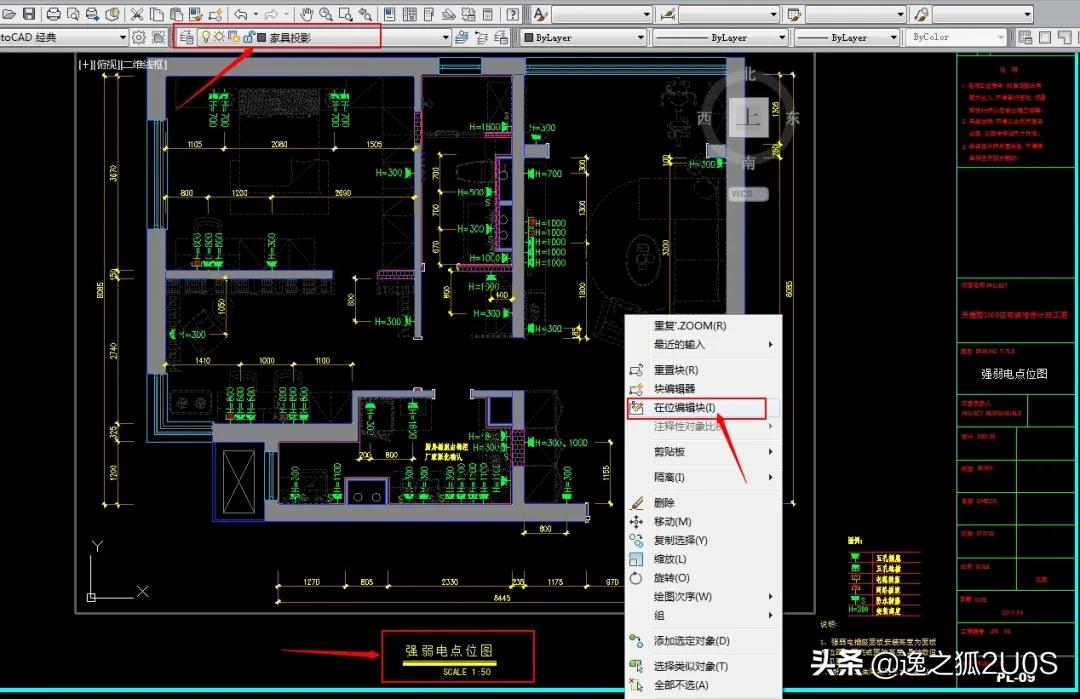Open the 家具投影 layer dropdown list
This screenshot has width=1080, height=699.
pos(446,37)
